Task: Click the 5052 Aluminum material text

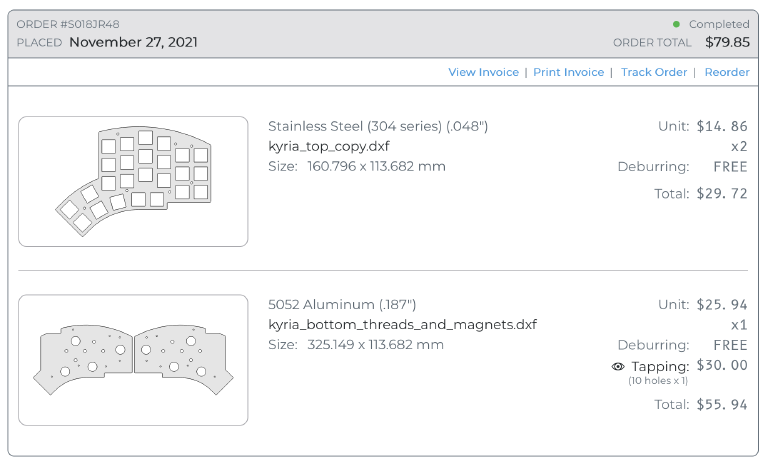Action: pos(342,305)
